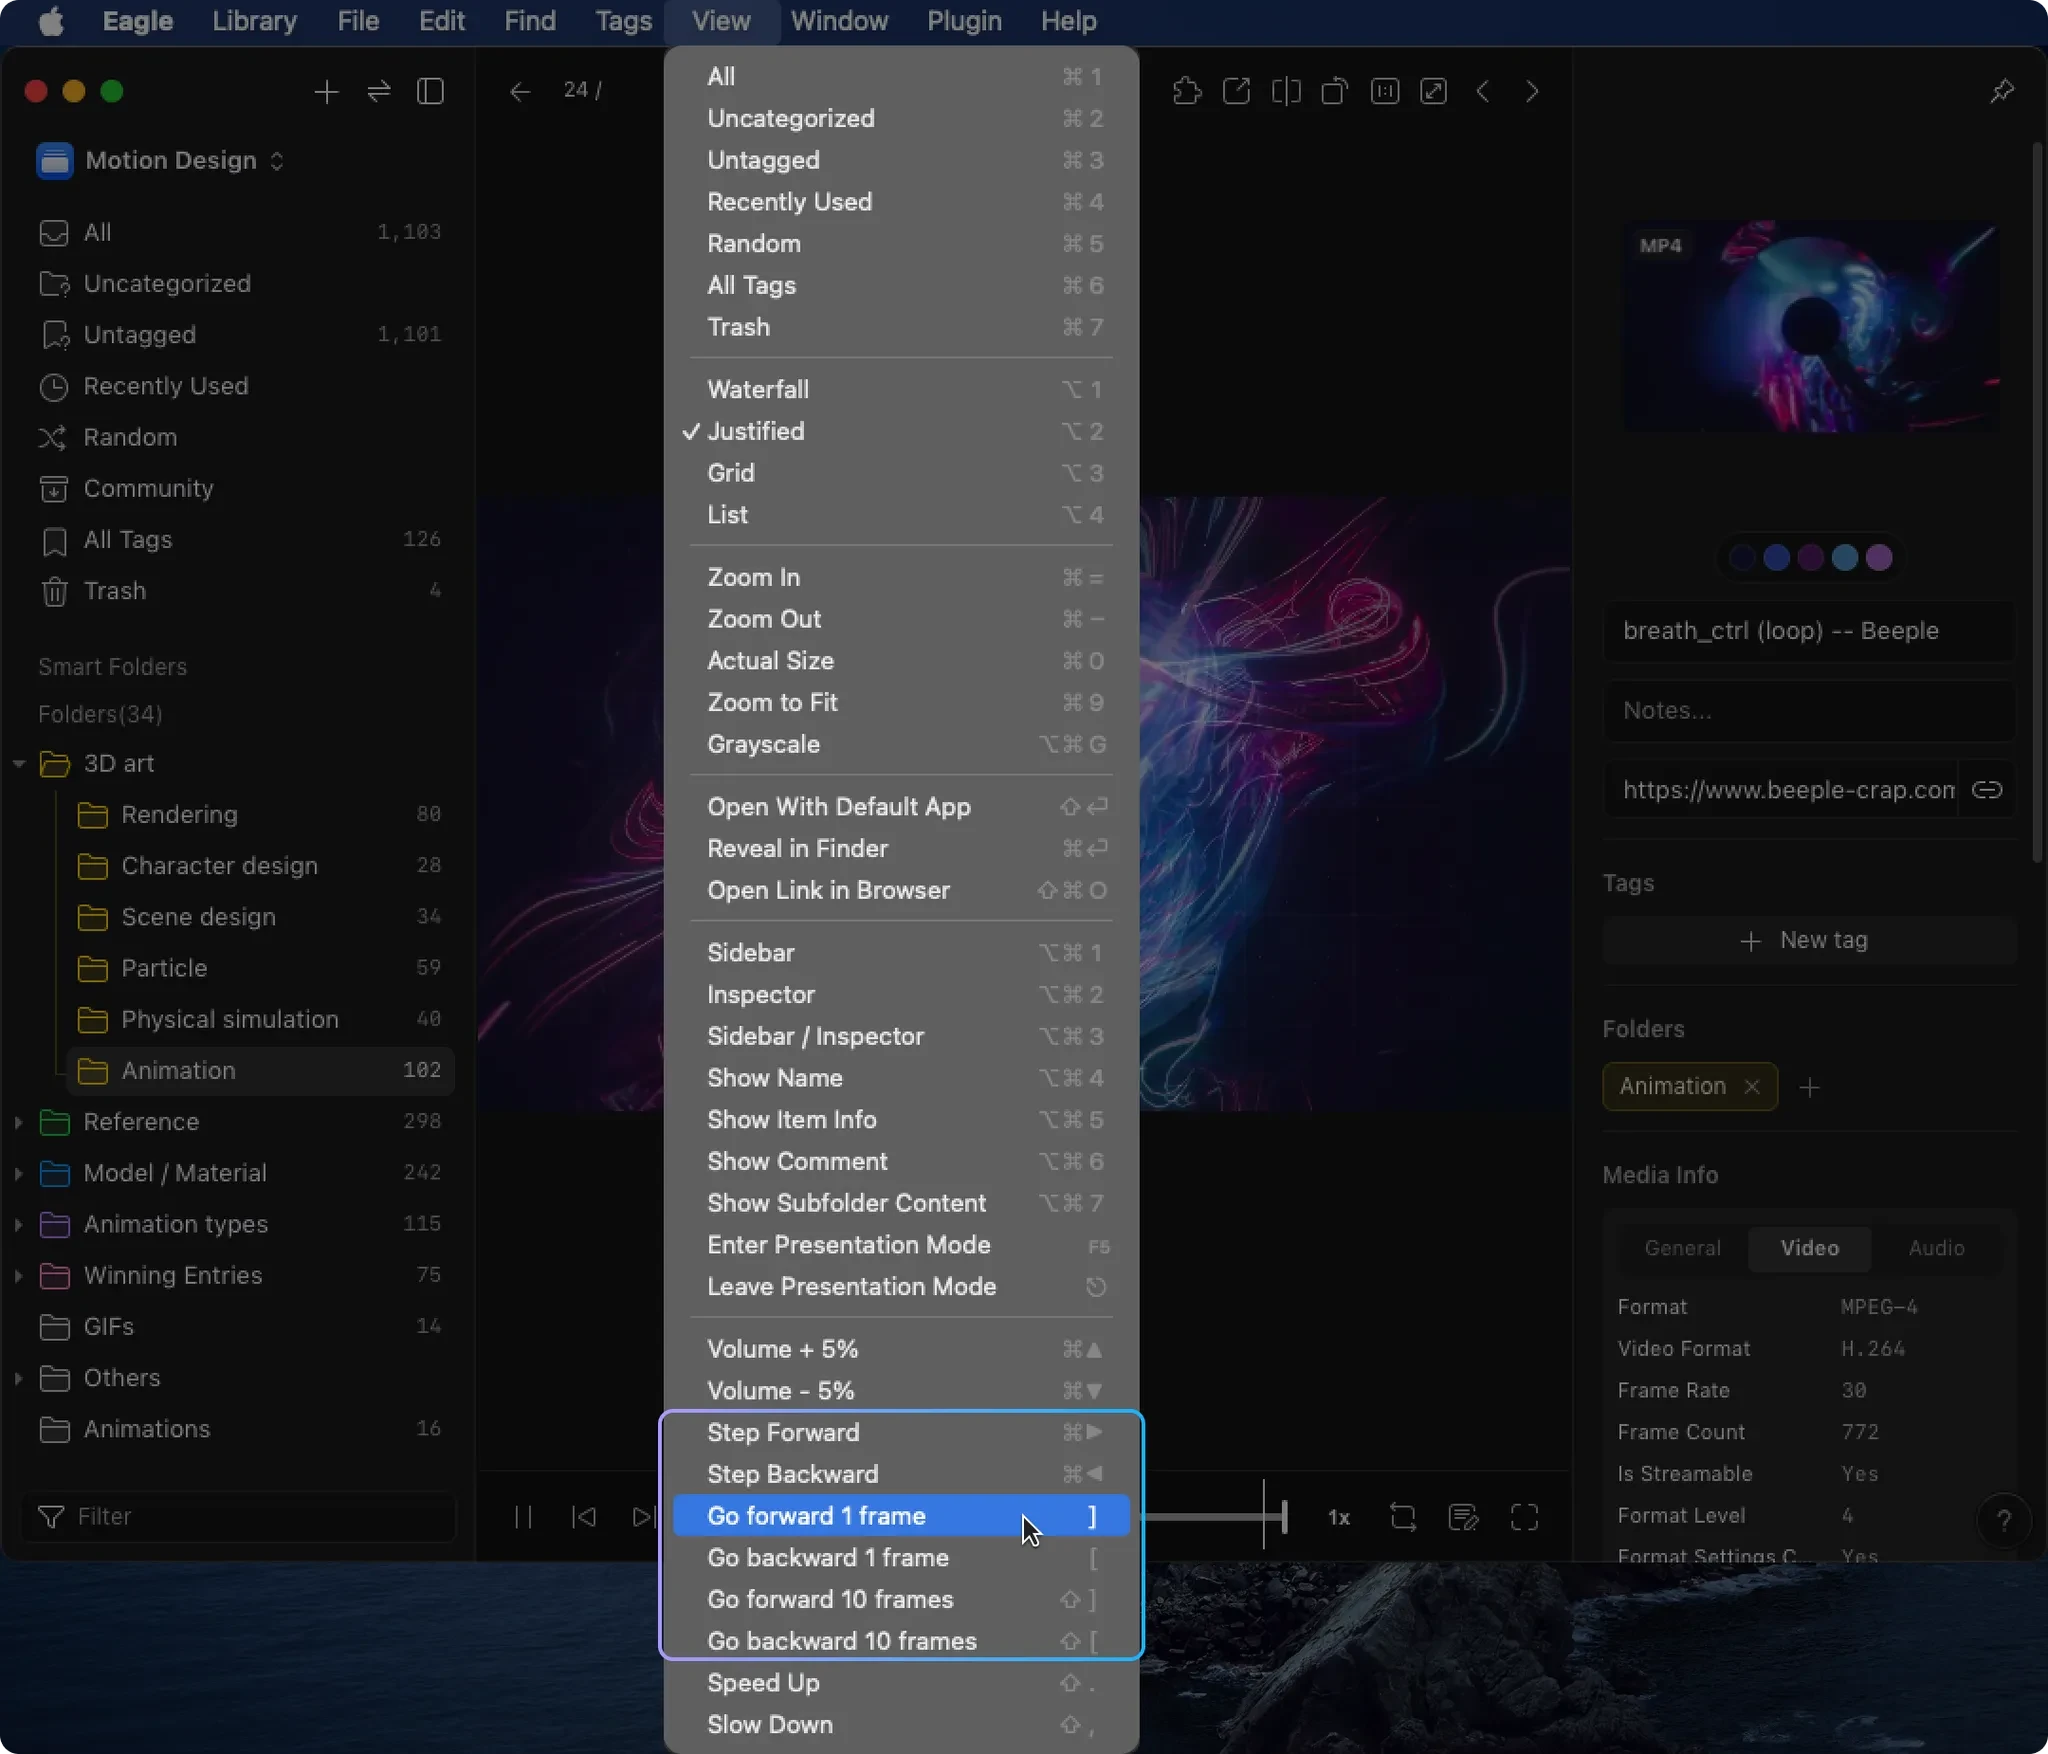
Task: Click the video progress timeline bar
Action: click(x=1212, y=1517)
